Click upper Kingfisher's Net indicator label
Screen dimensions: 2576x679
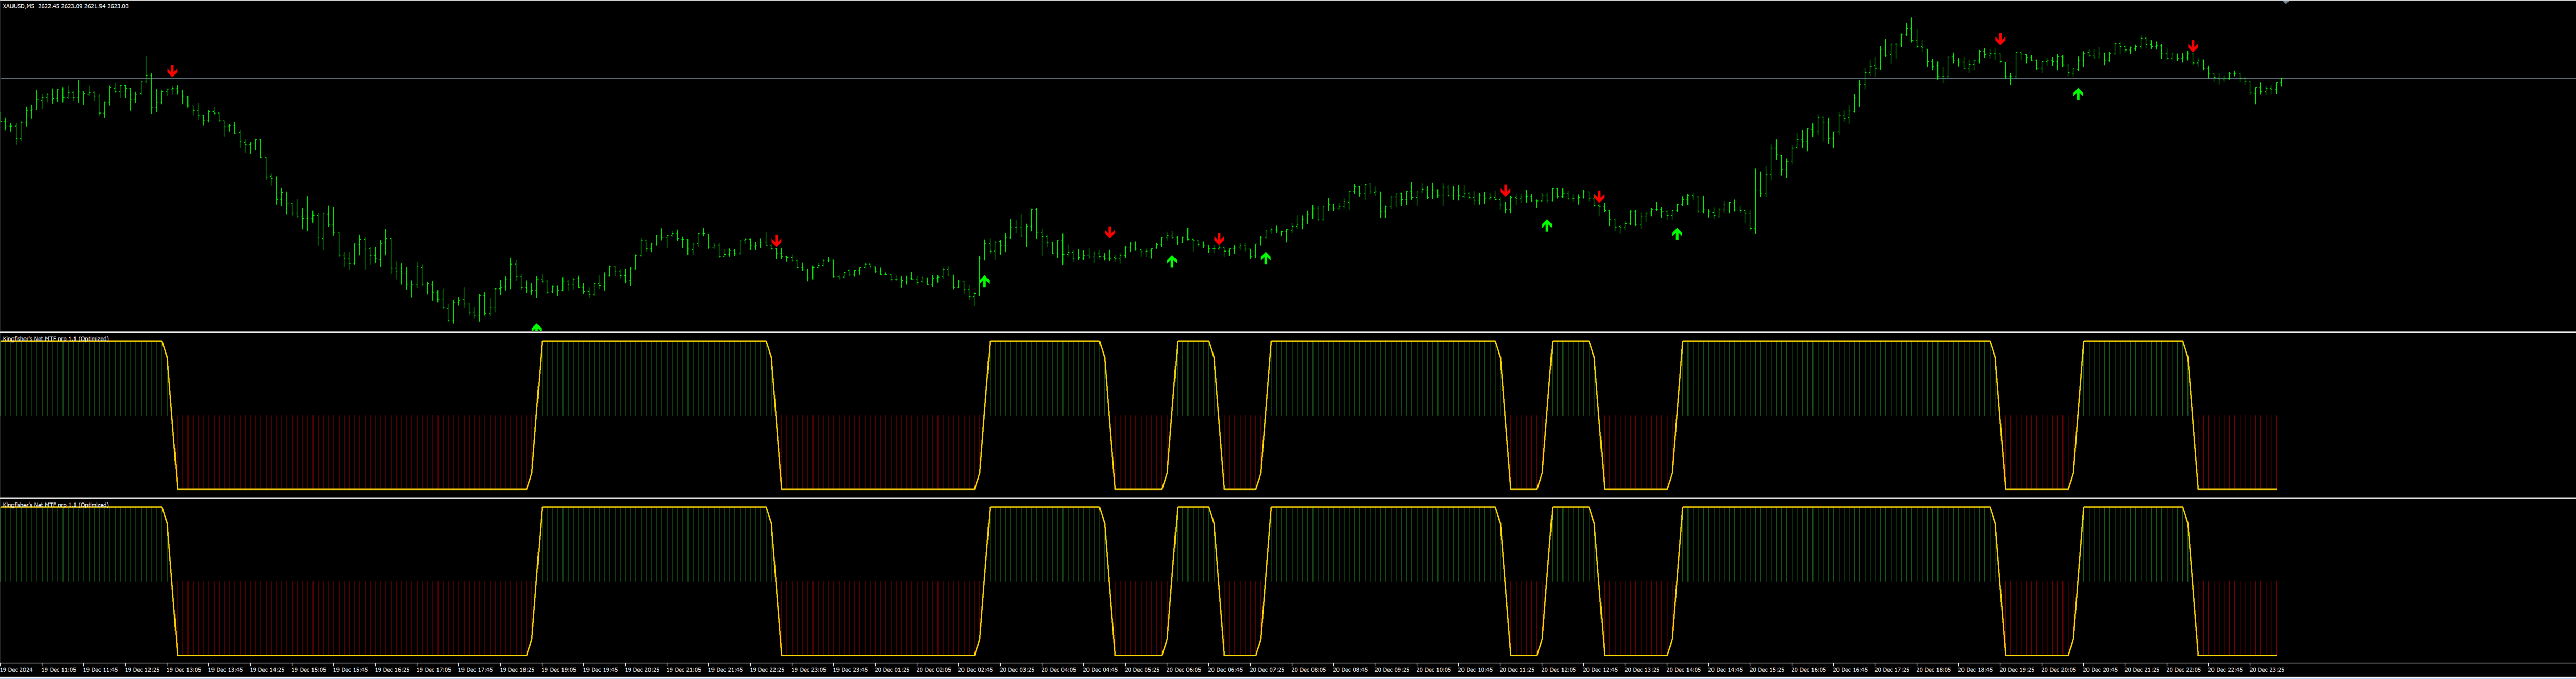[56, 339]
